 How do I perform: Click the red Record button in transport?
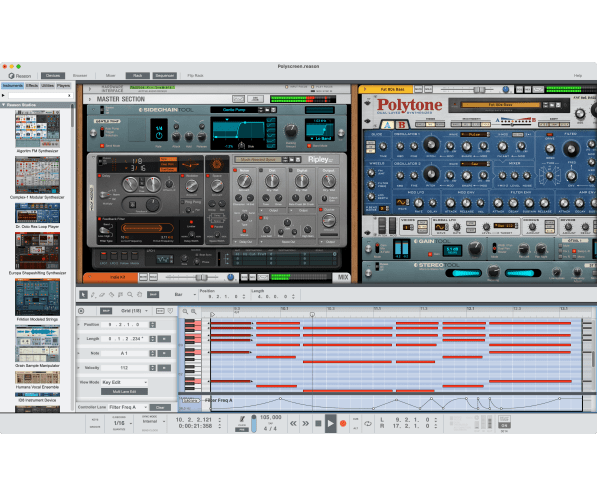pos(343,423)
